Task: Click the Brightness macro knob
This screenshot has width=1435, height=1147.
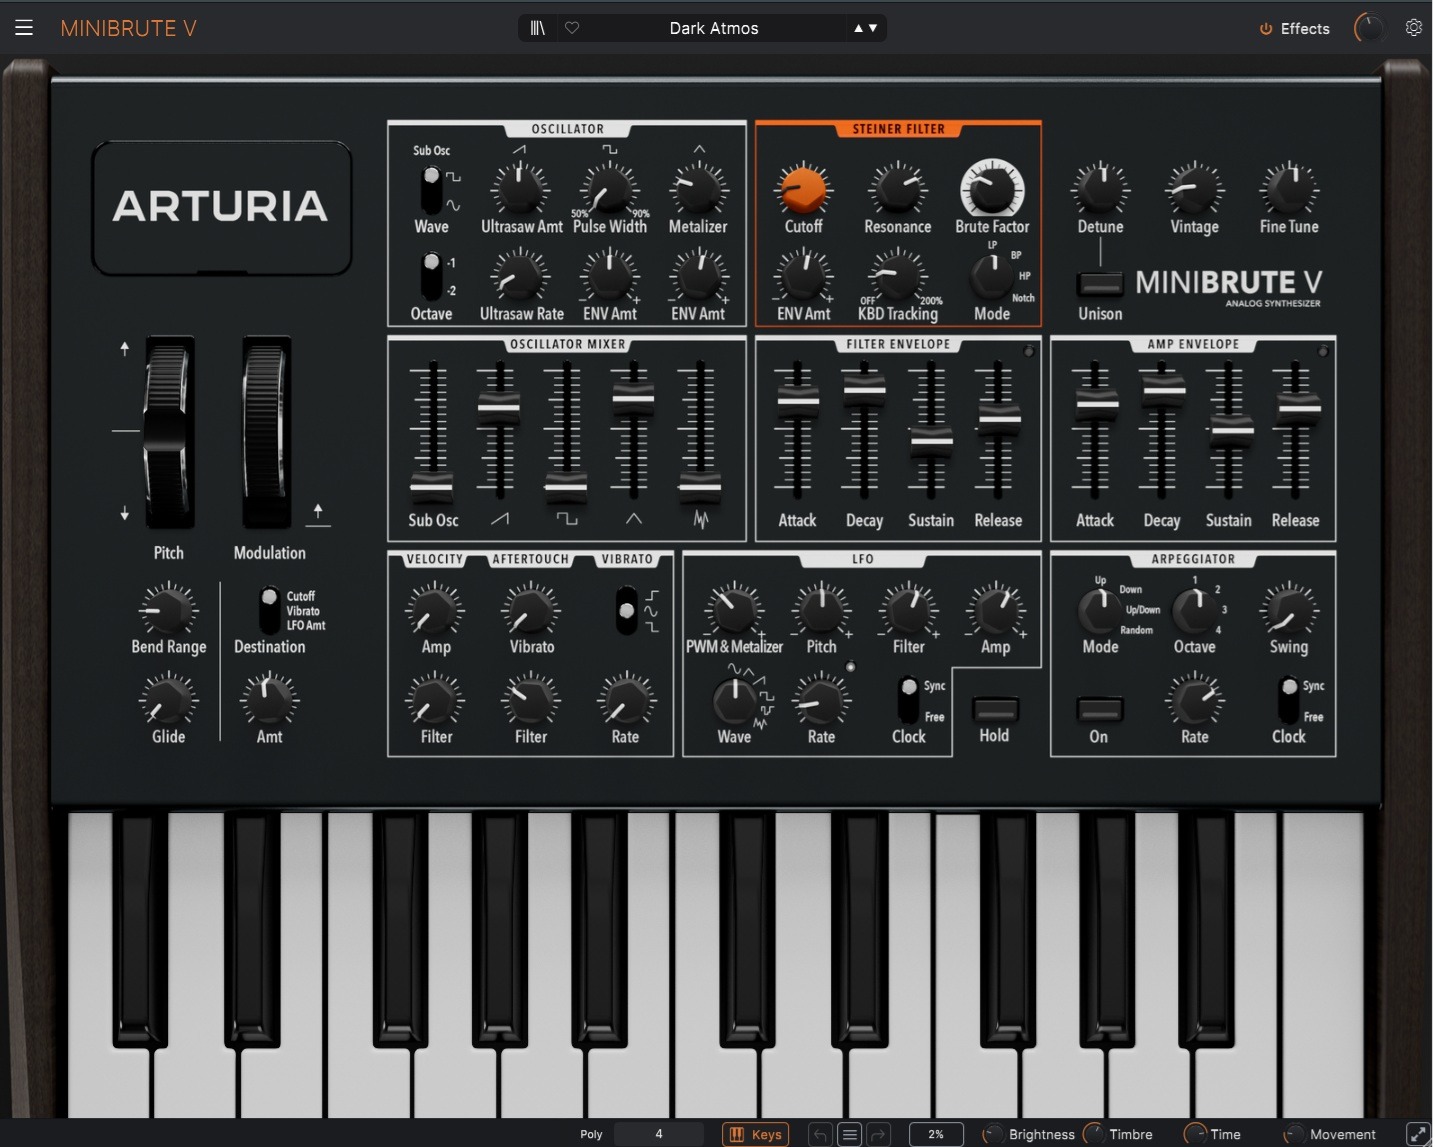Action: coord(993,1134)
